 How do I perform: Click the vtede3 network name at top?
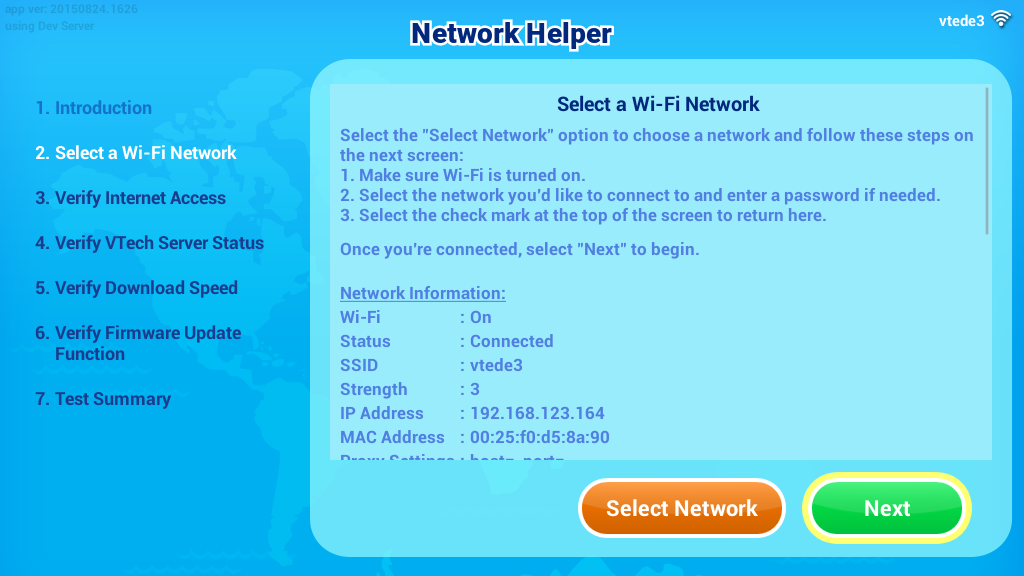coord(961,21)
